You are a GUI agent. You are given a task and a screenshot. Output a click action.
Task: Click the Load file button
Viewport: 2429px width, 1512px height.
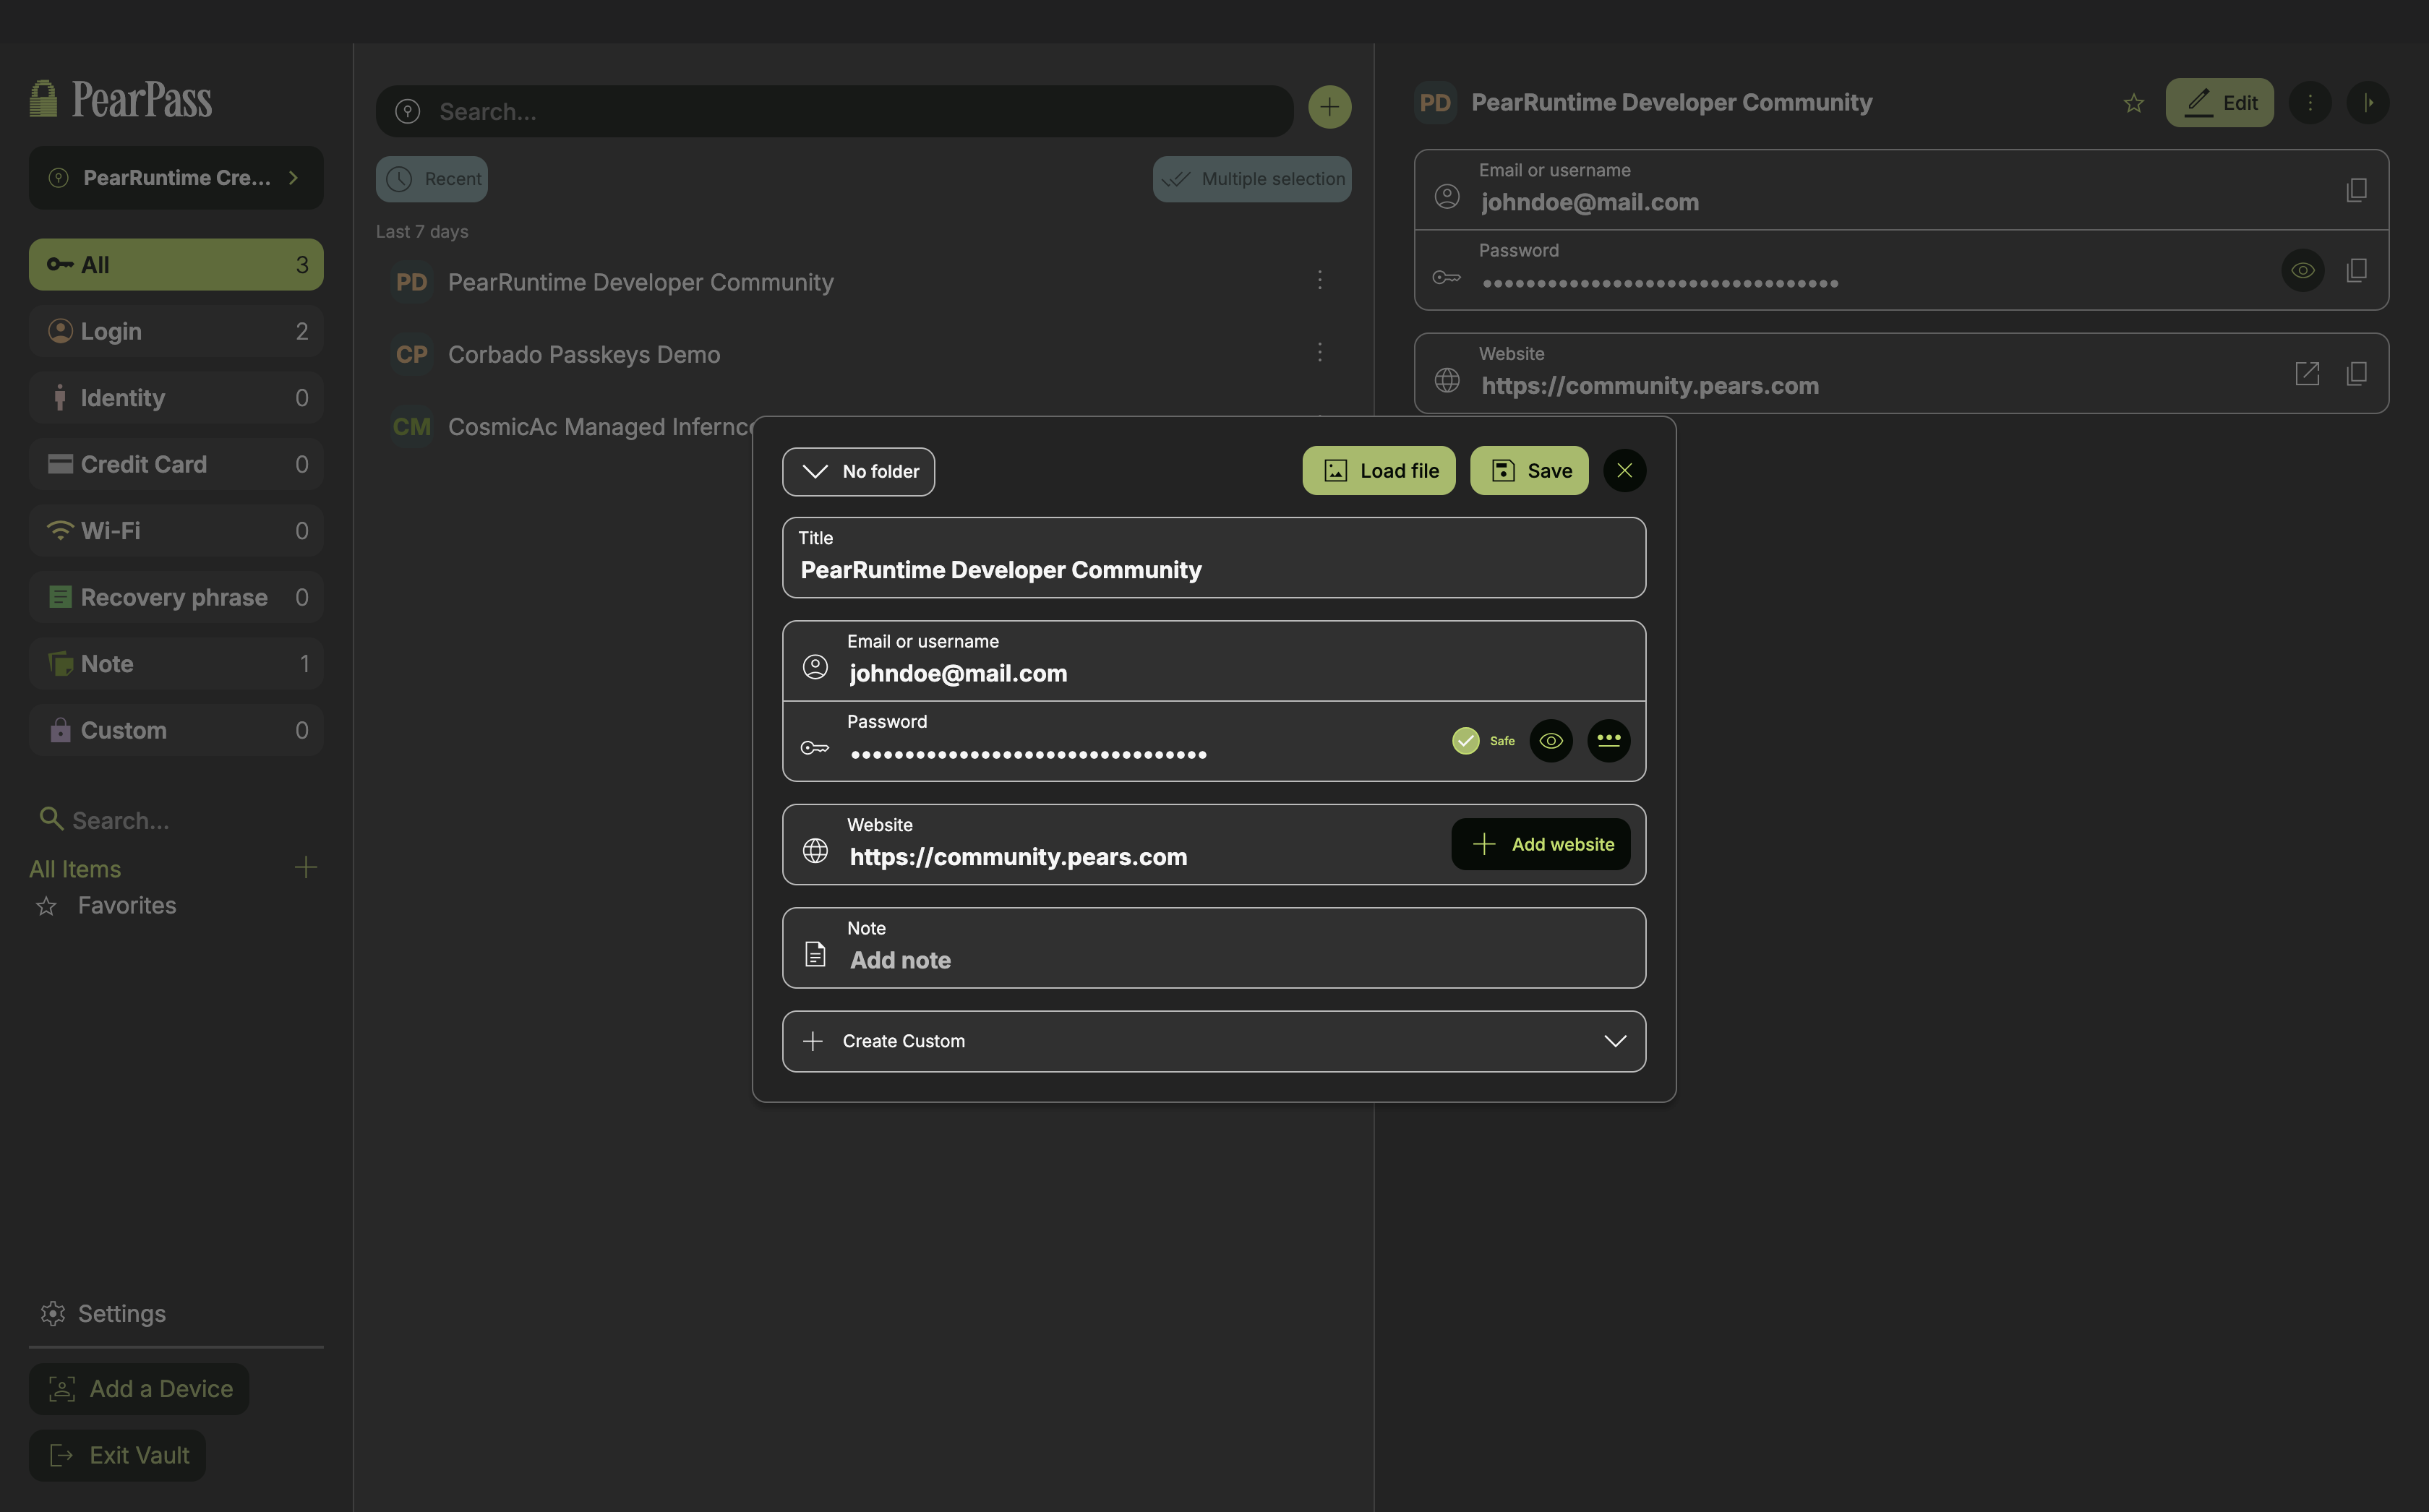coord(1378,471)
